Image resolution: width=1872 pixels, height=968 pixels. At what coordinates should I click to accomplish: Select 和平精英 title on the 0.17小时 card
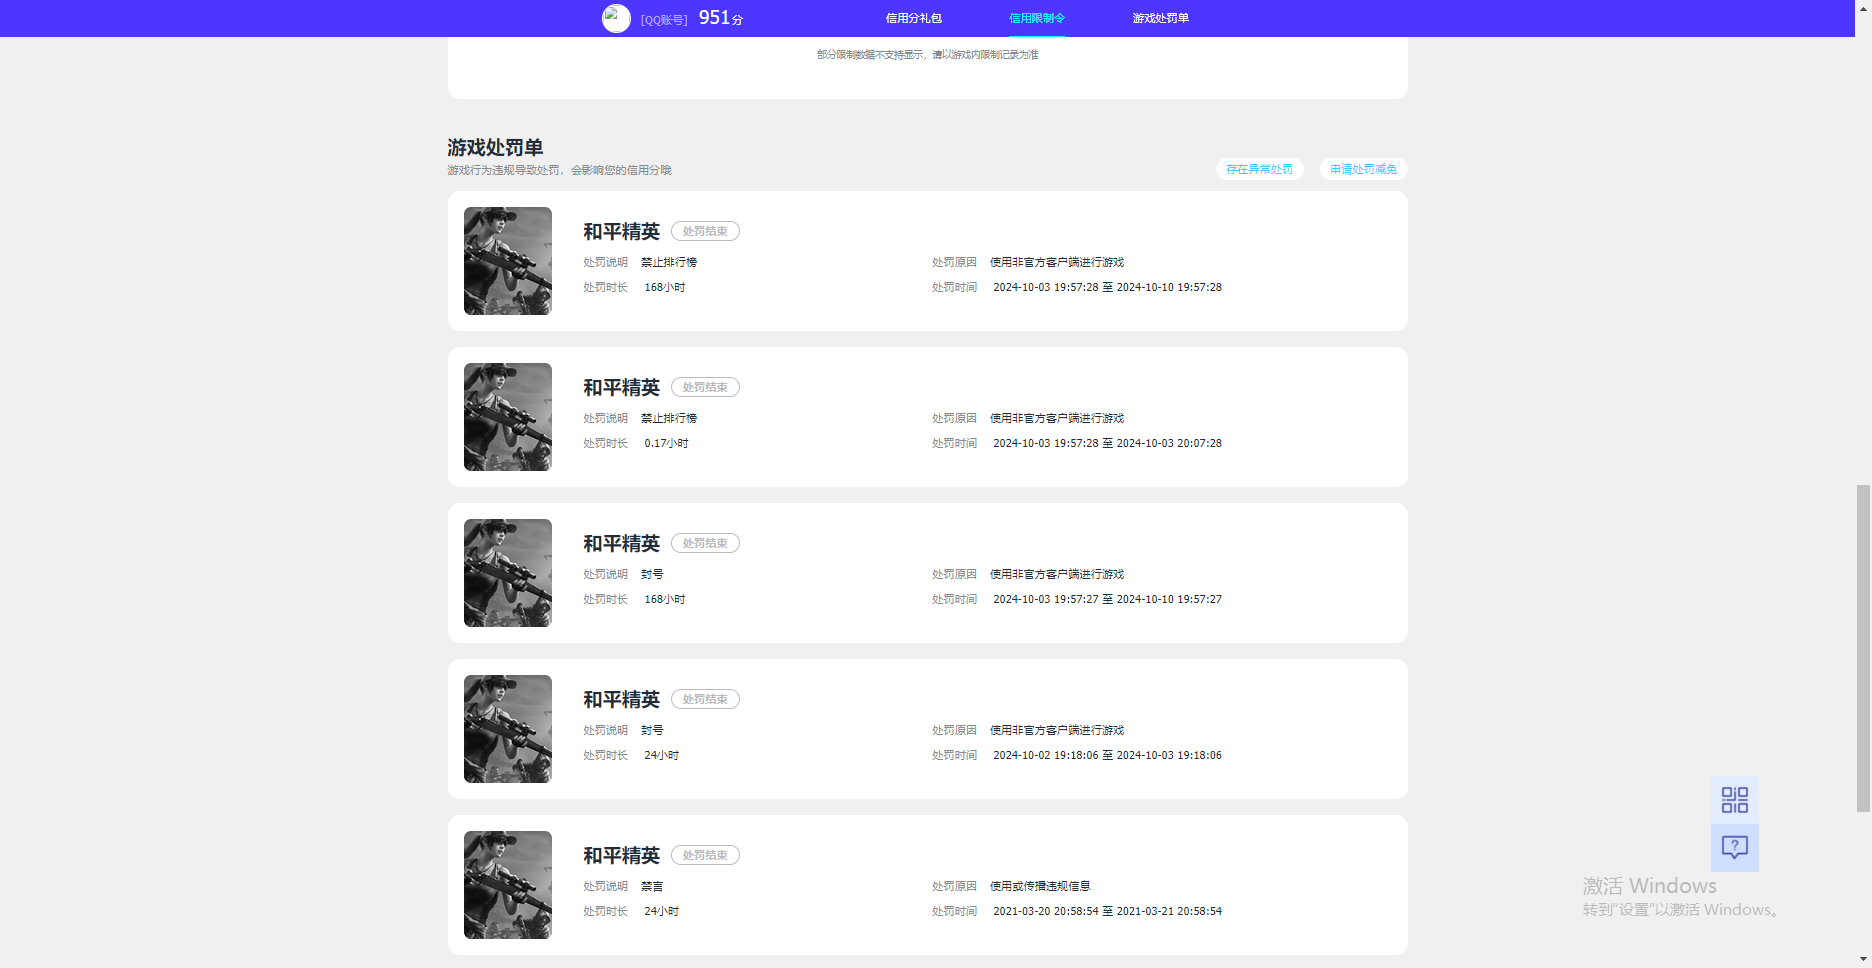621,387
